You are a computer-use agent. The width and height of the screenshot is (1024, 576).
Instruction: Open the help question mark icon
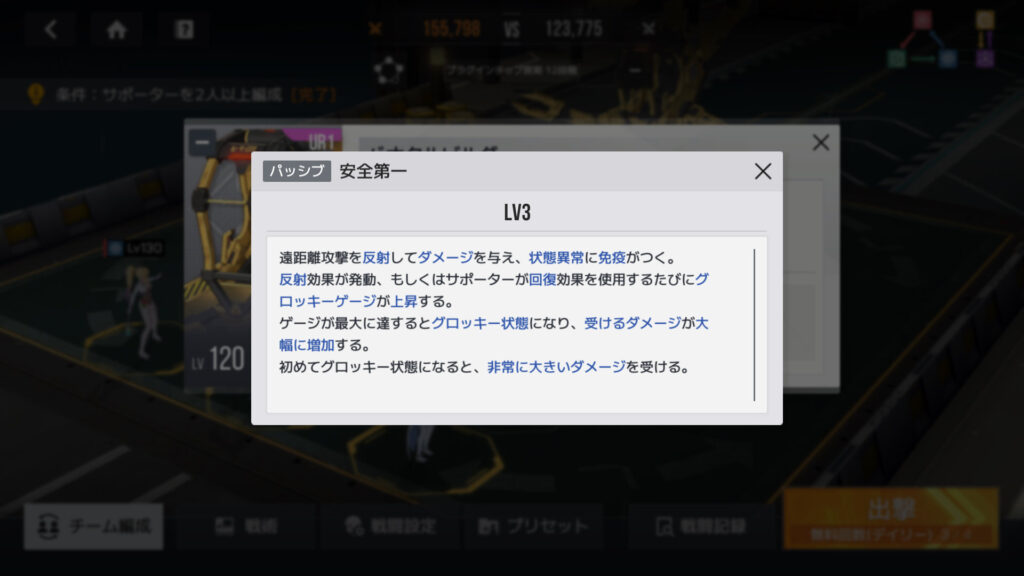[184, 29]
